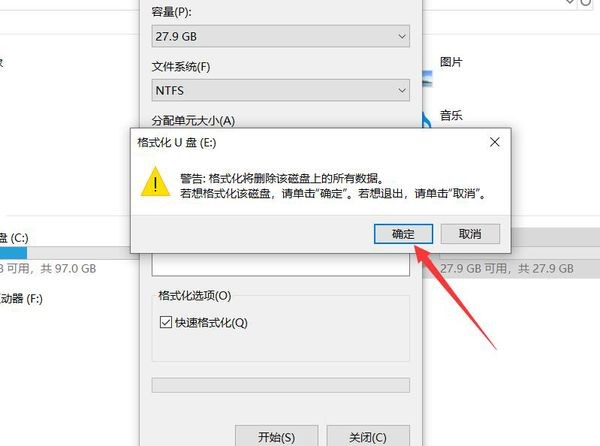Viewport: 600px width, 446px height.
Task: Toggle the 快速格式化(Q) checkbox
Action: [165, 322]
